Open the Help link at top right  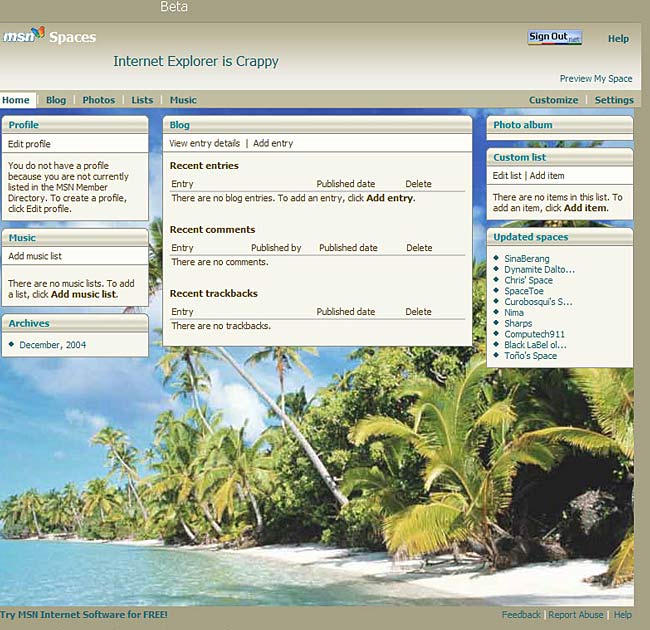pyautogui.click(x=618, y=39)
